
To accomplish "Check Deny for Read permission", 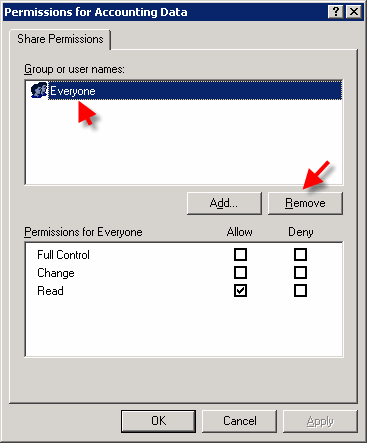I will click(x=300, y=291).
